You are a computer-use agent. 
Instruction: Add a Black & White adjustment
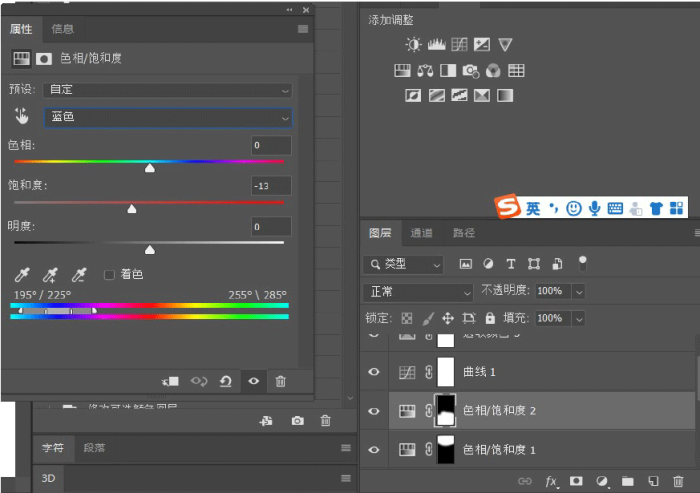tap(448, 71)
